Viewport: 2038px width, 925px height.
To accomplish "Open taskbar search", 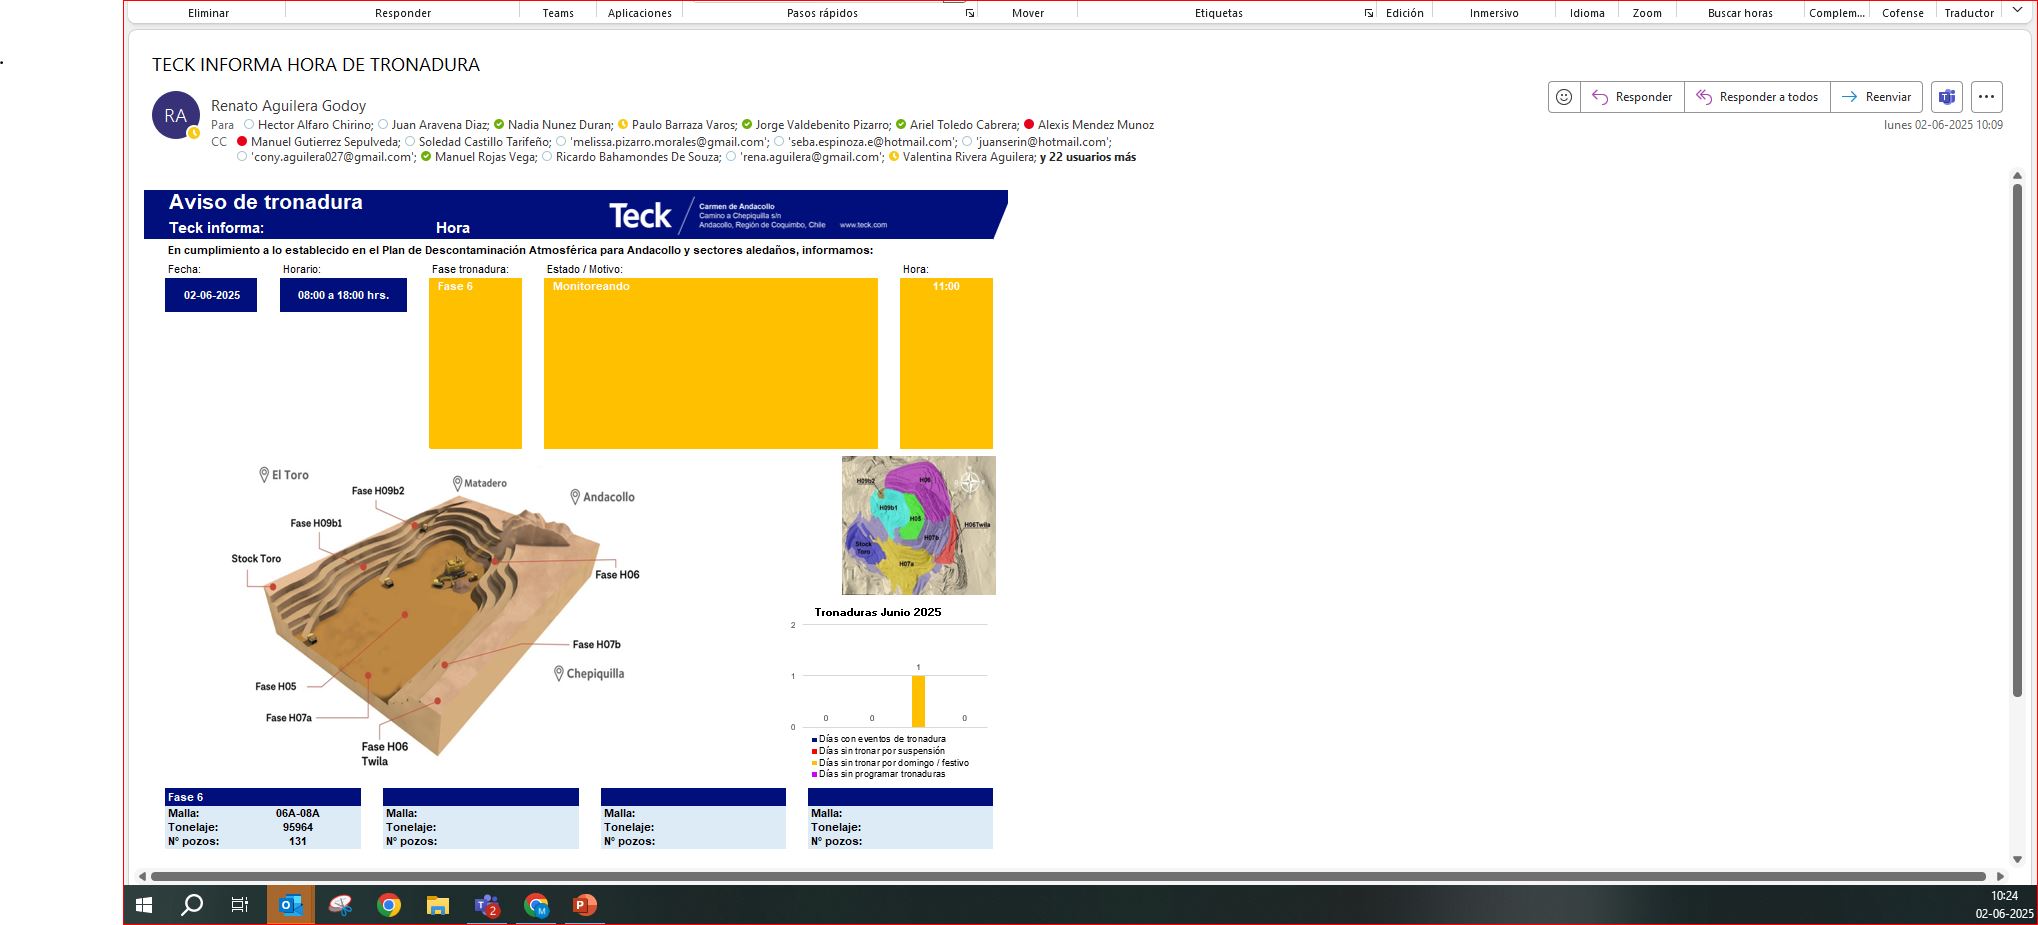I will click(x=191, y=905).
